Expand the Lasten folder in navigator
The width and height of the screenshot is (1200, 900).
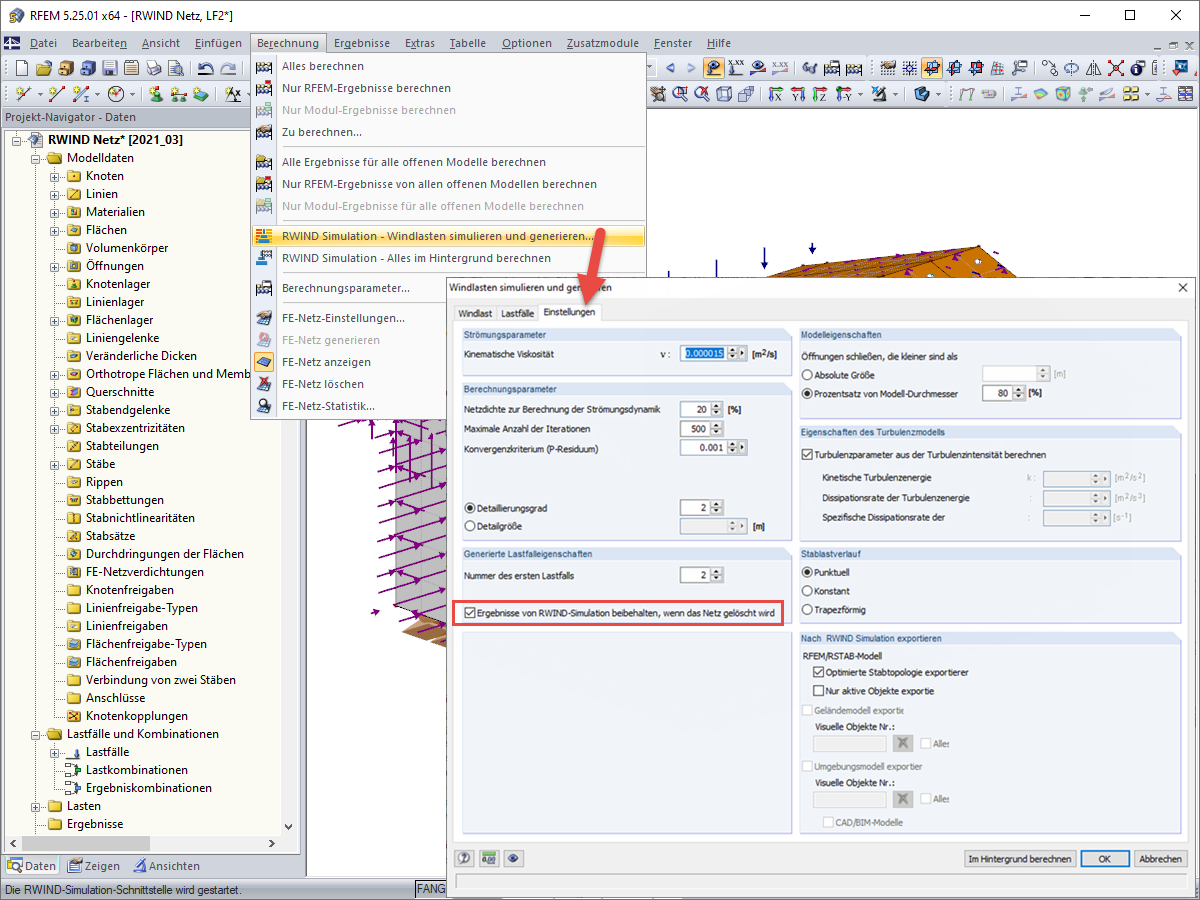pyautogui.click(x=36, y=806)
